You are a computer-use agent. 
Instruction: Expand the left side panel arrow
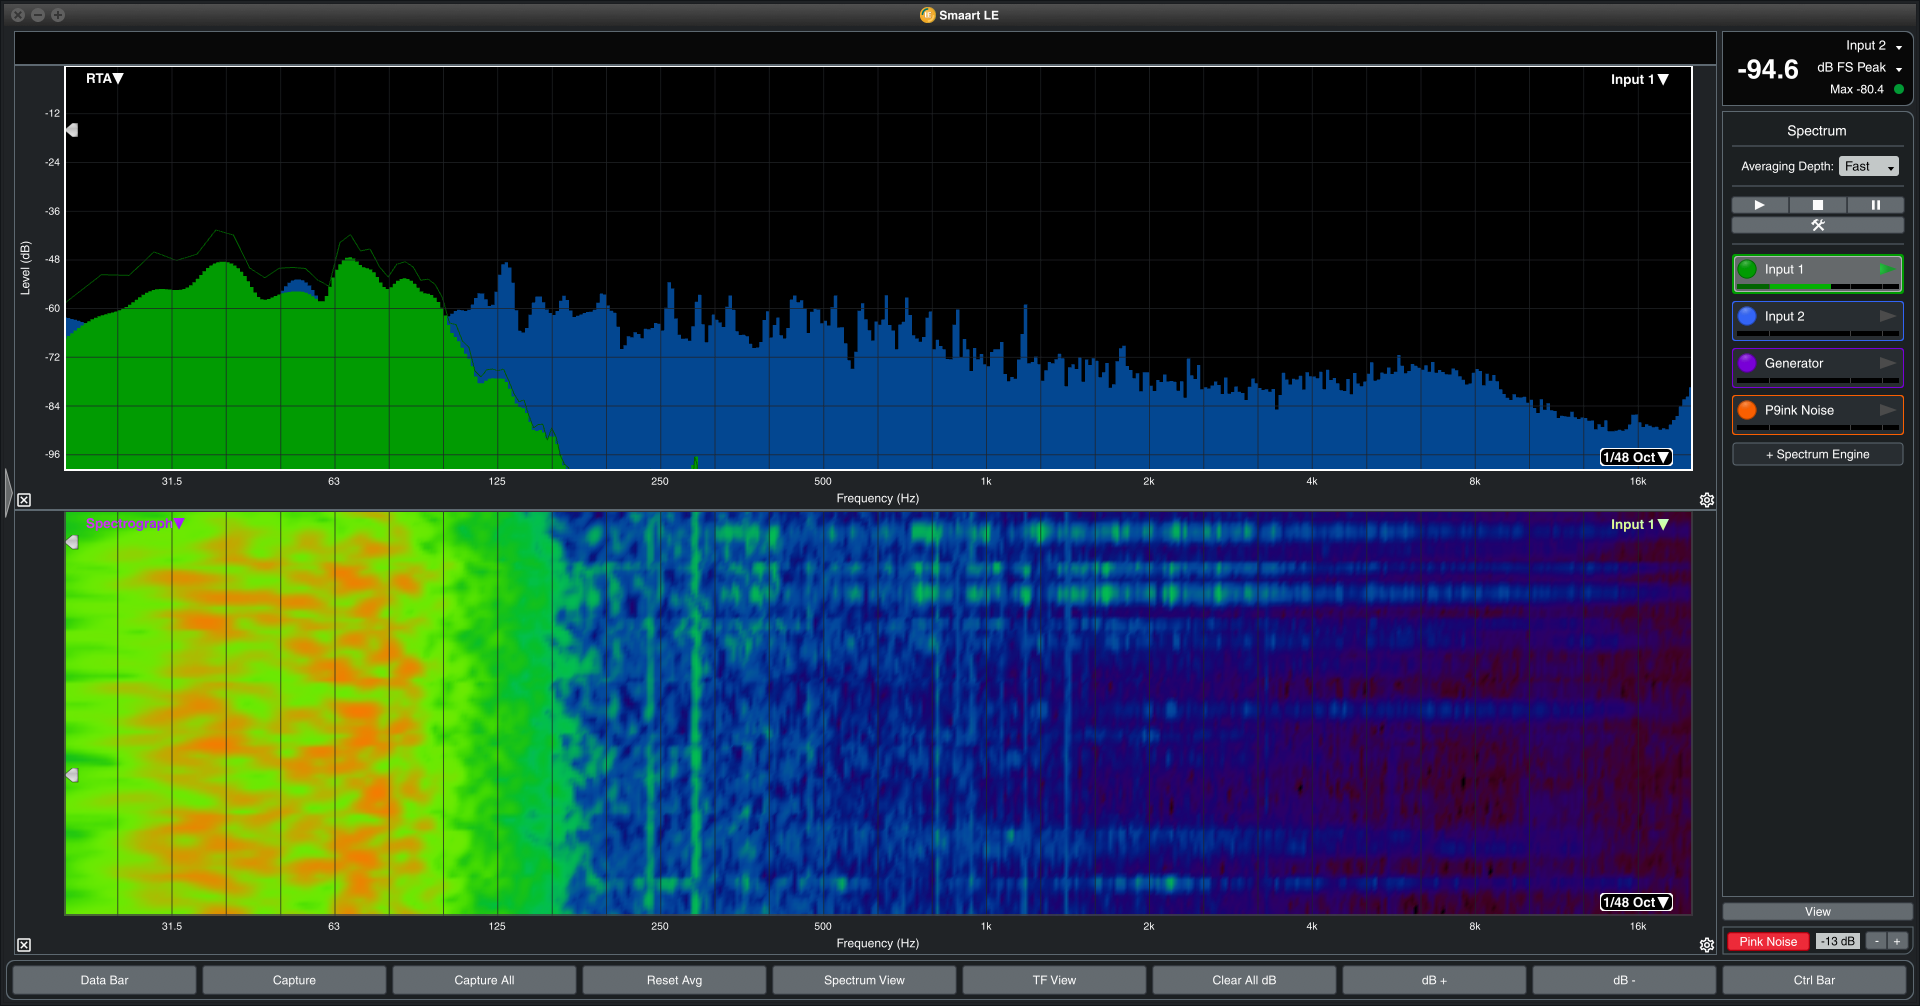[8, 492]
